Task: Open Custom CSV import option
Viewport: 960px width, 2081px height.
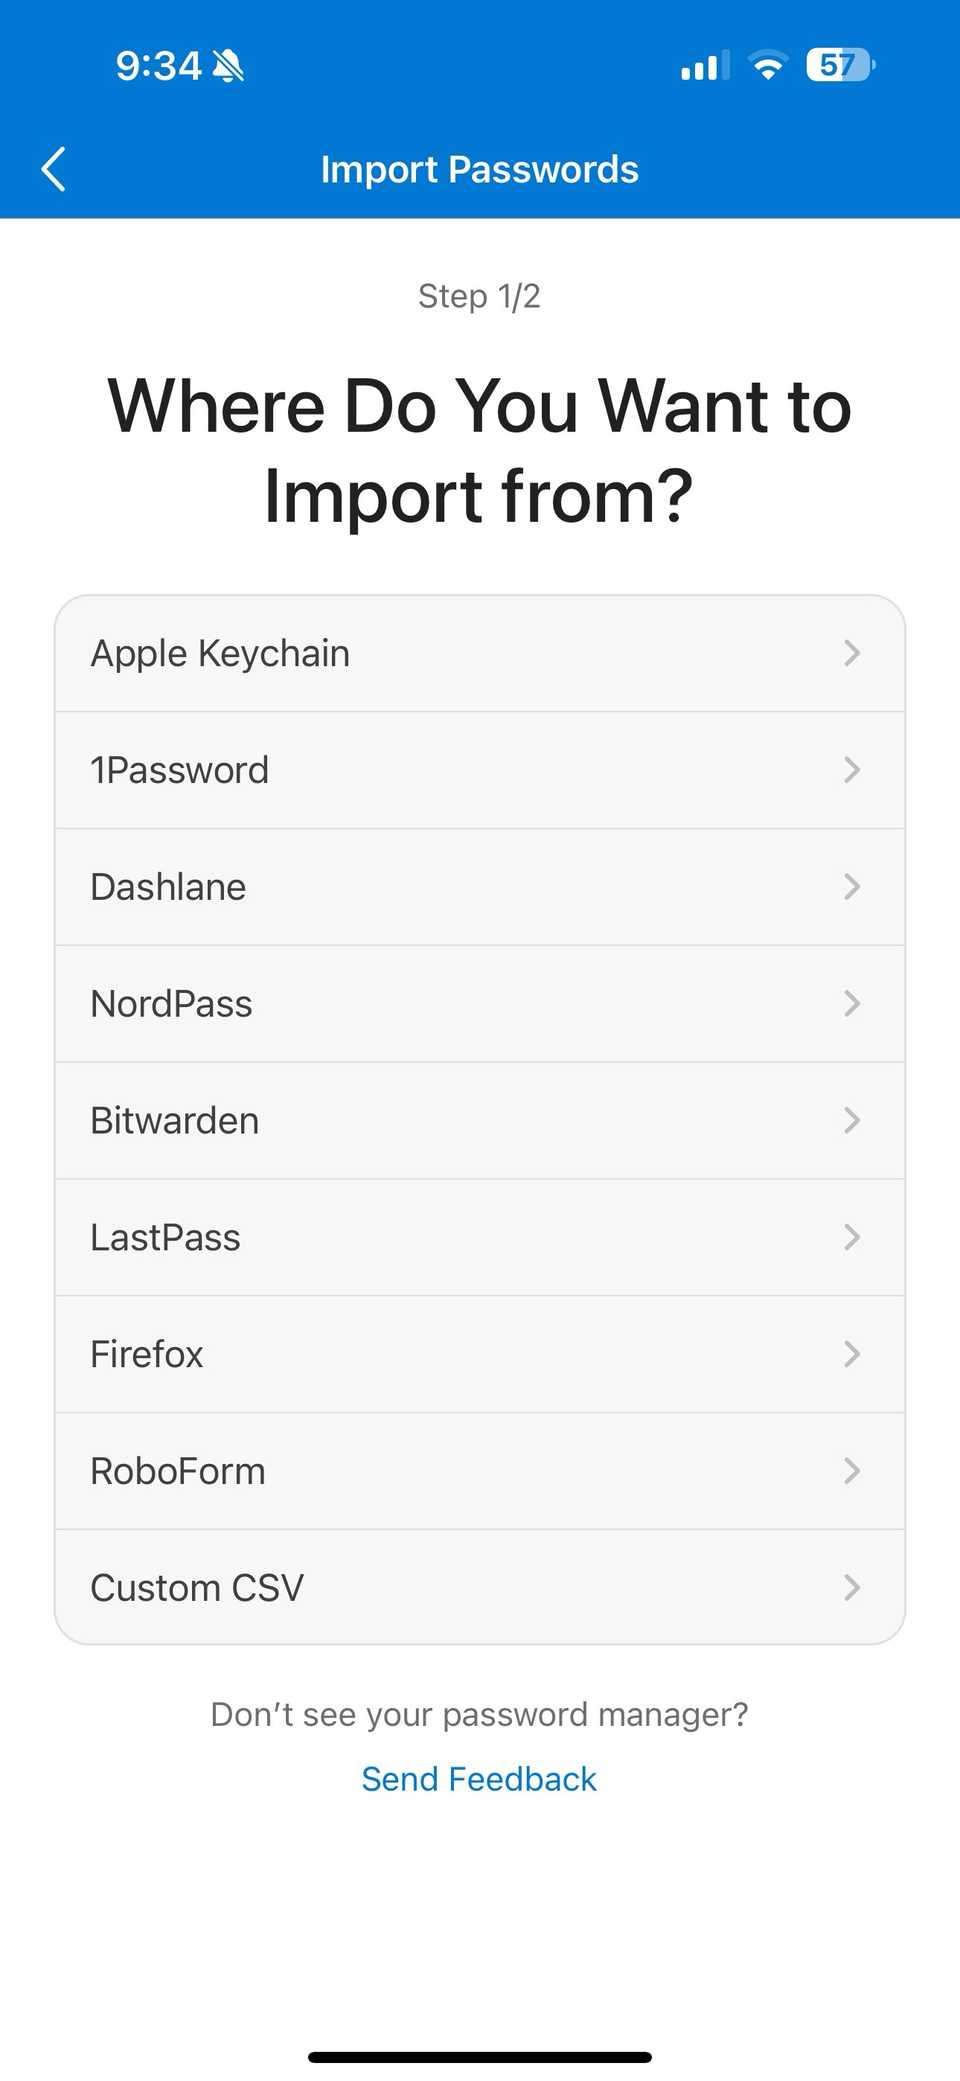Action: [480, 1588]
